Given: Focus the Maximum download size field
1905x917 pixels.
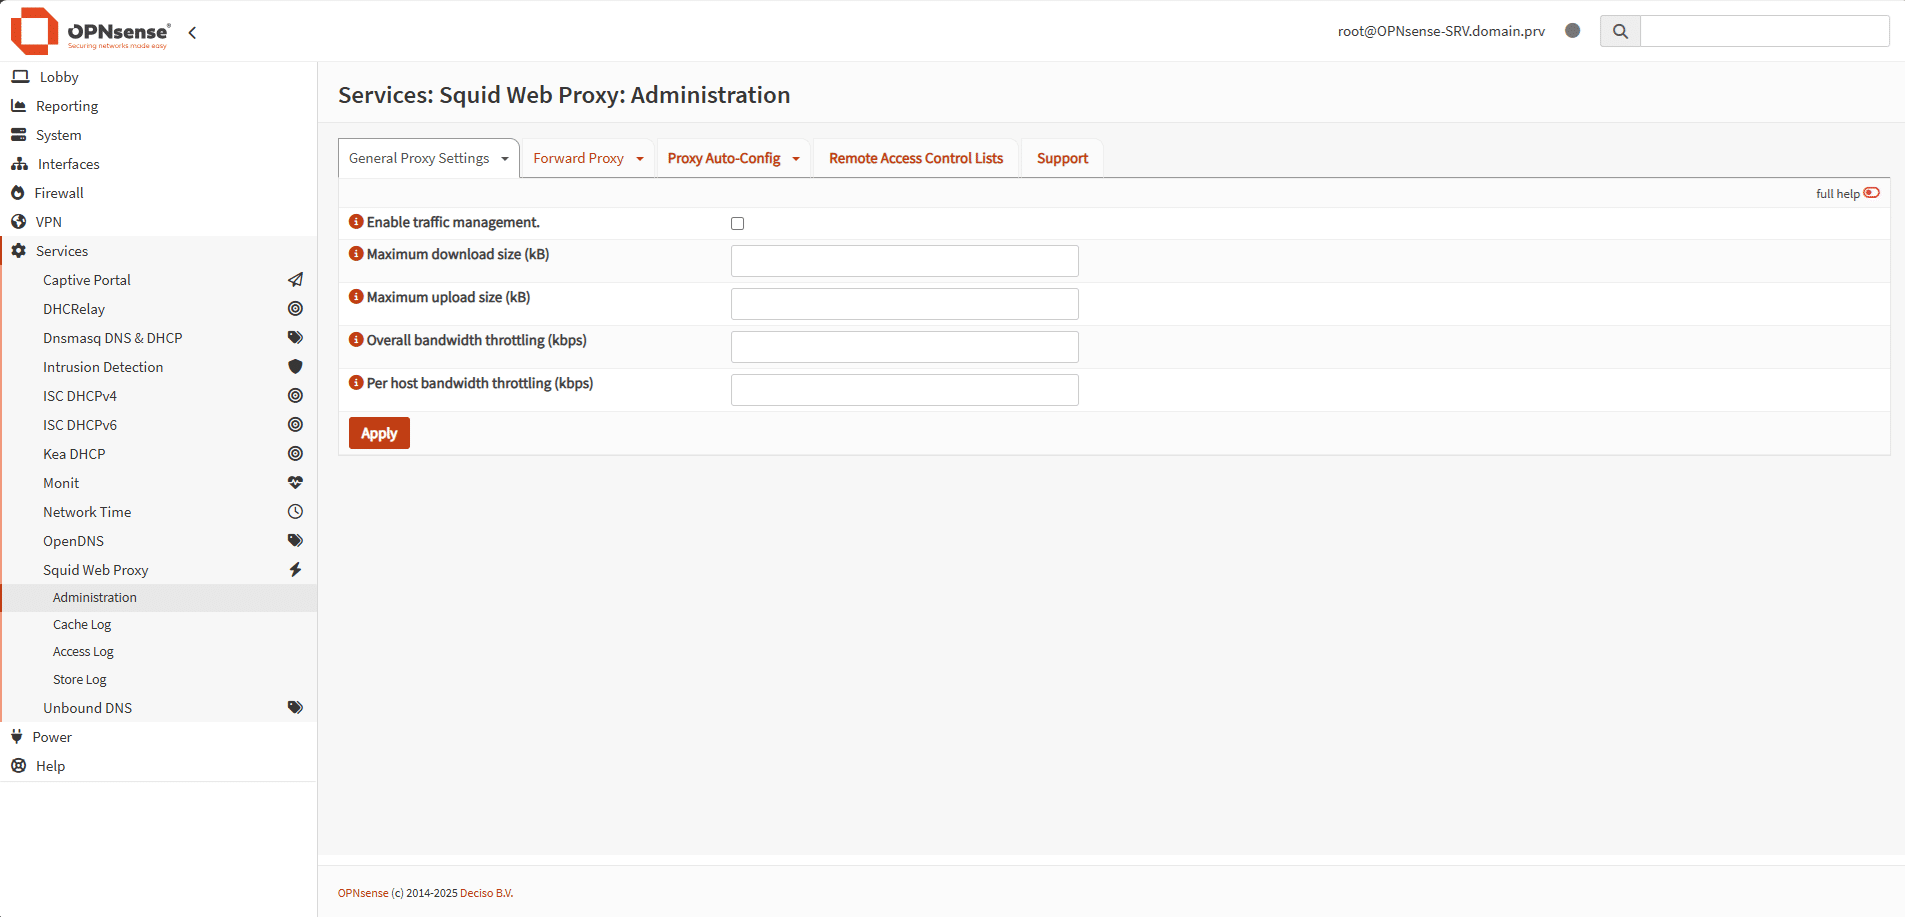Looking at the screenshot, I should click(x=905, y=261).
